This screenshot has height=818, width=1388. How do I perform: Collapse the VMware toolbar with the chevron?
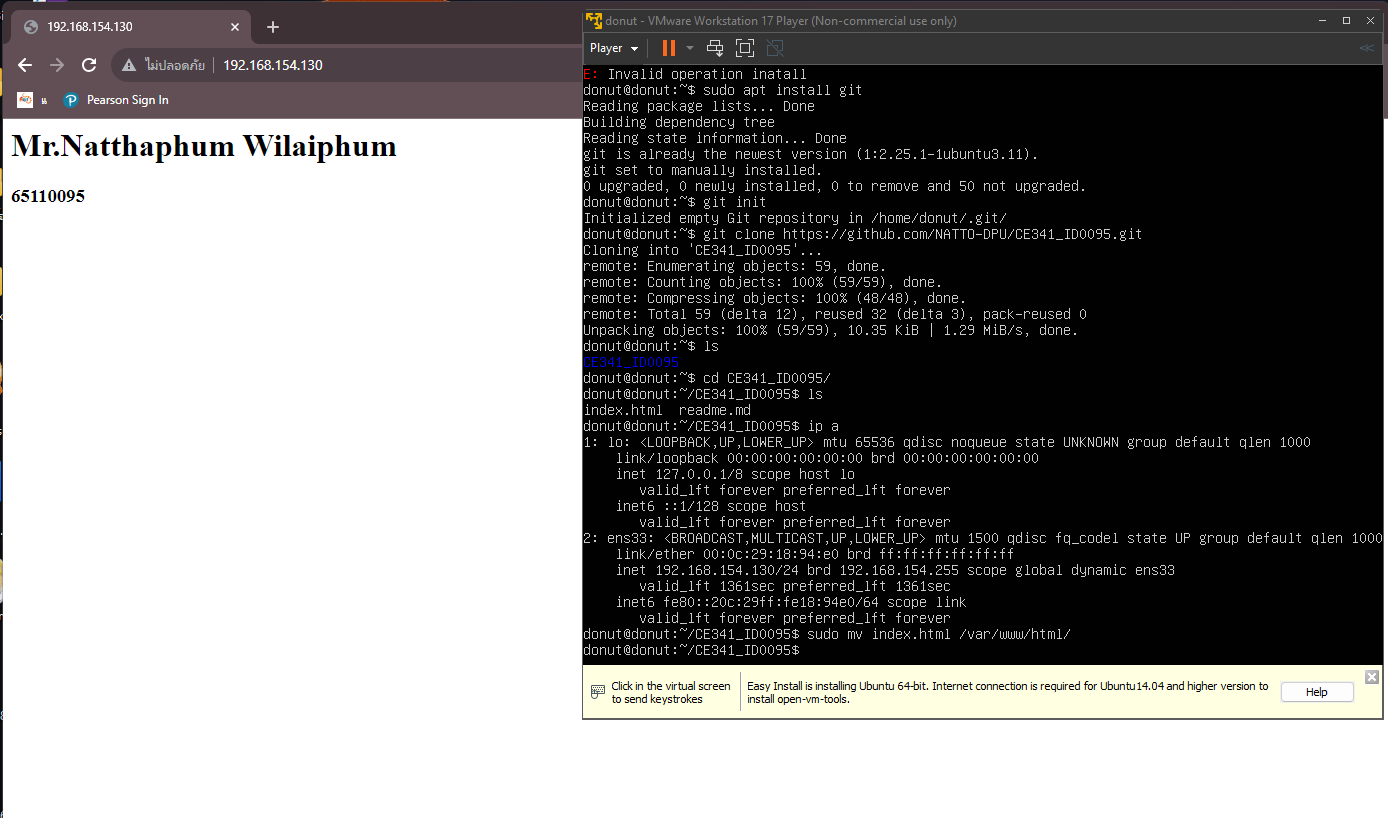tap(1367, 47)
